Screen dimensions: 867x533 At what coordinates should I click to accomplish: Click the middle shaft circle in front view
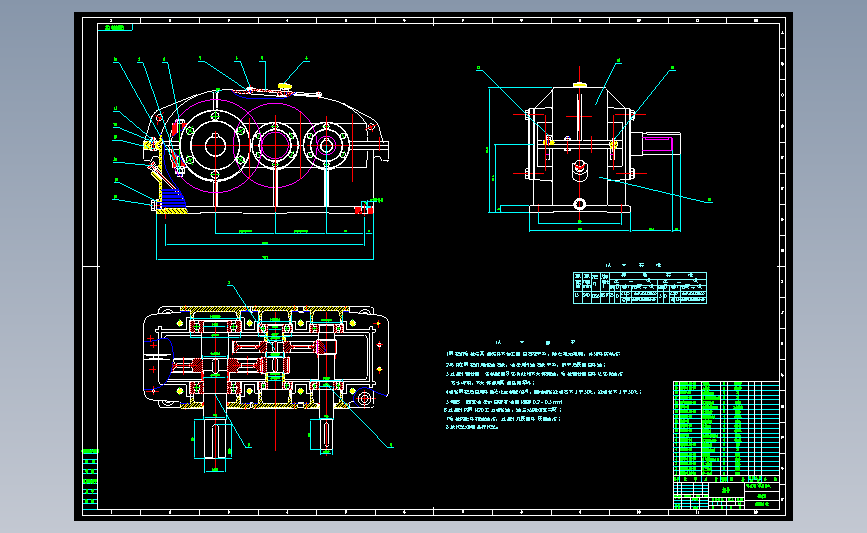coord(275,145)
